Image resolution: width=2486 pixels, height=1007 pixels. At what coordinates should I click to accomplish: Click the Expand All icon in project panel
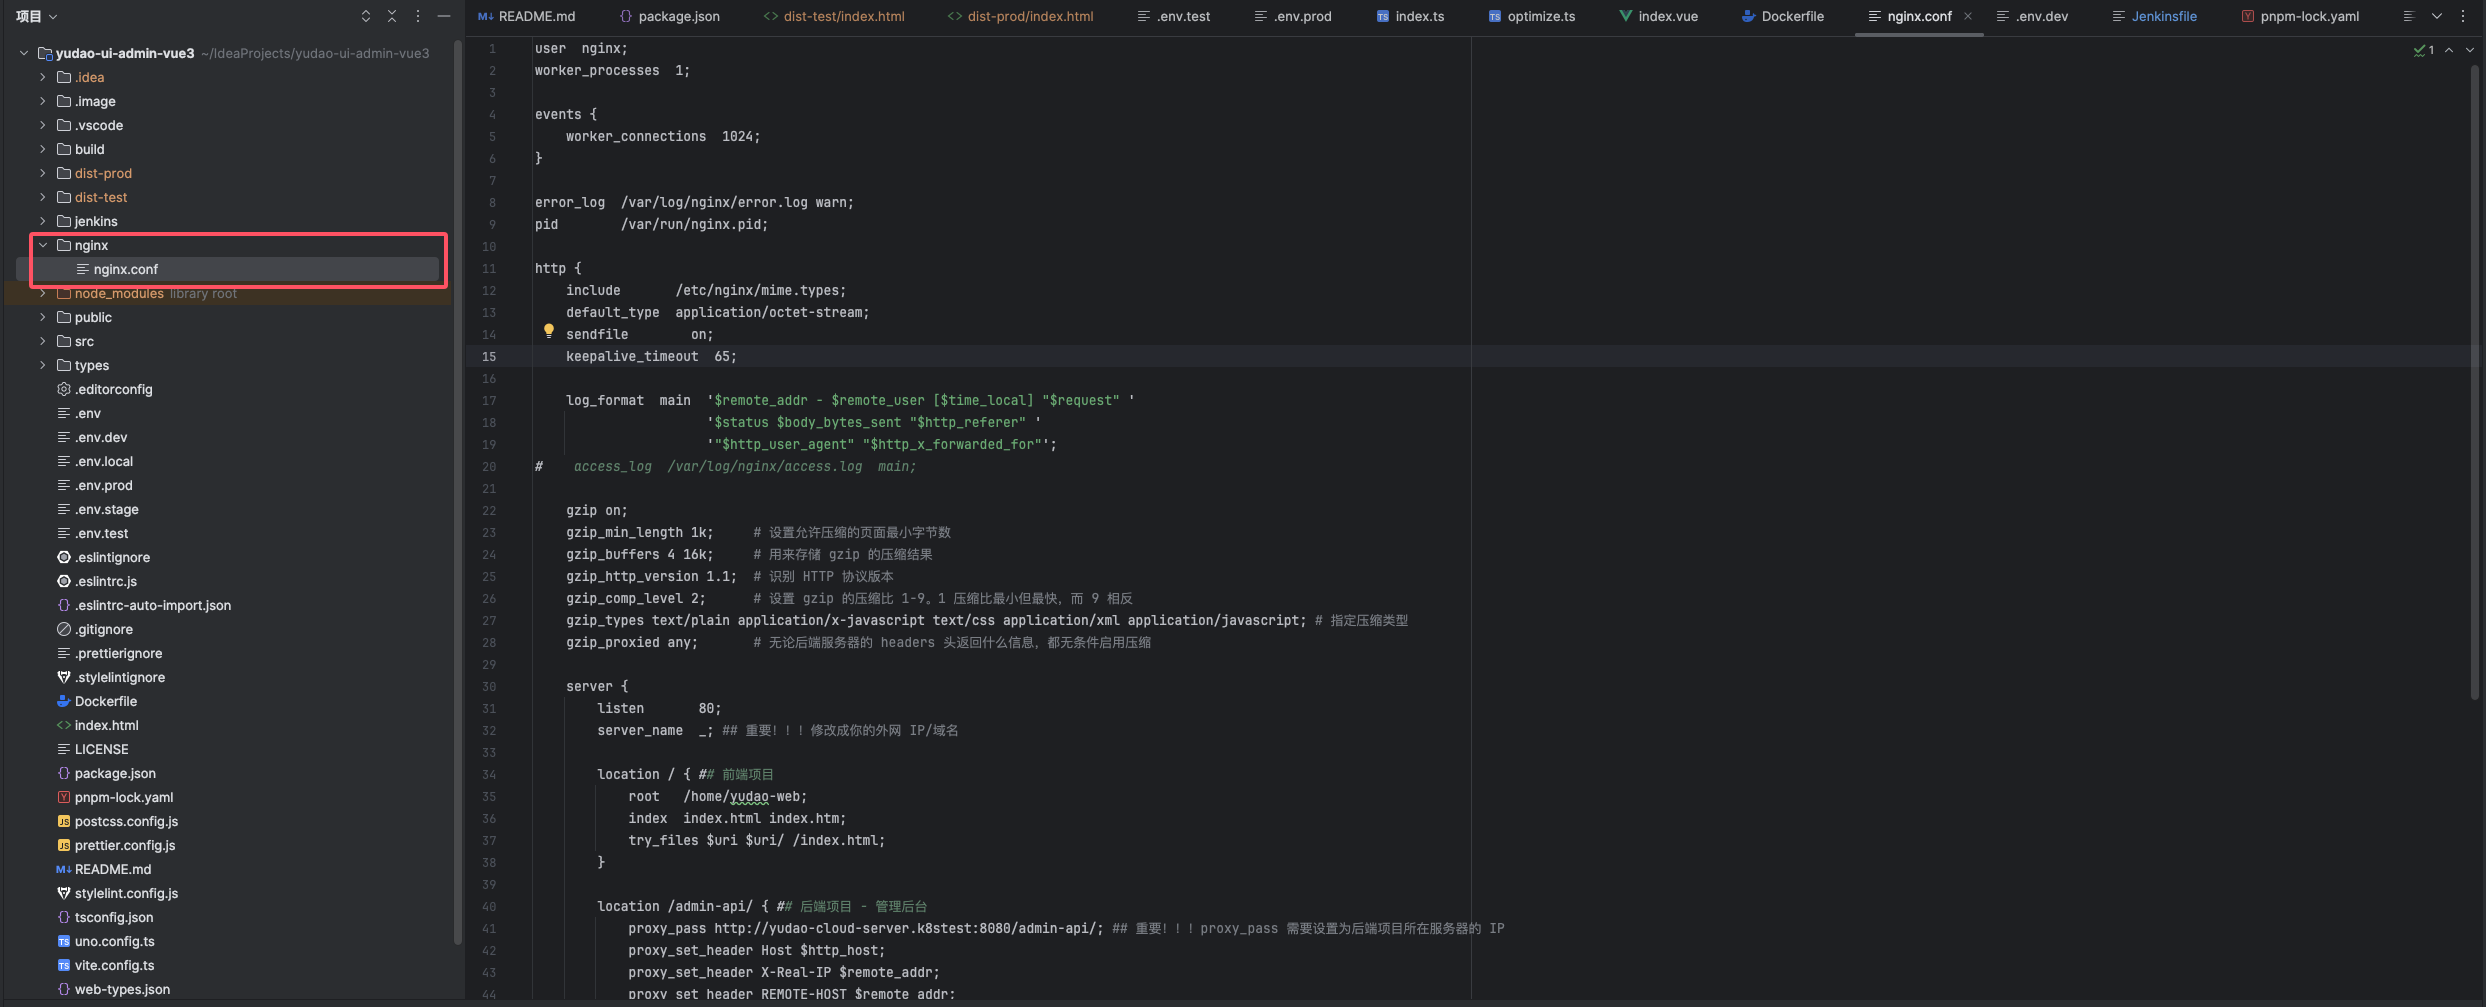[366, 16]
